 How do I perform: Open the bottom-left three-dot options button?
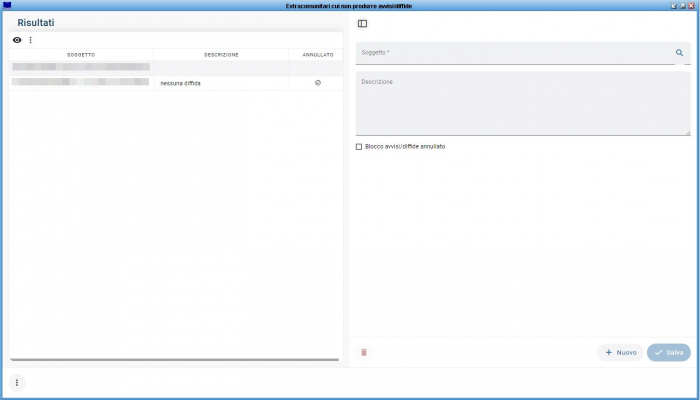(x=17, y=383)
